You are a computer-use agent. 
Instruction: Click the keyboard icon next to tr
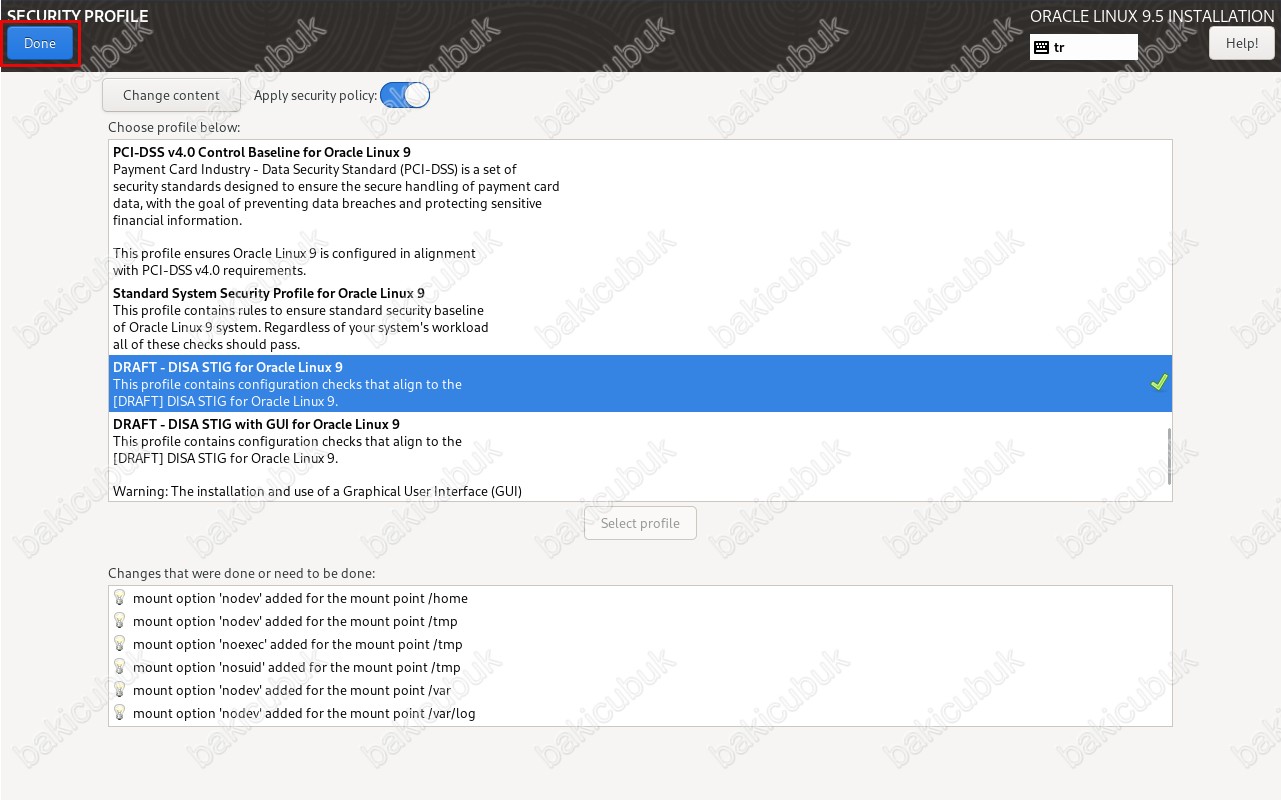pos(1041,47)
